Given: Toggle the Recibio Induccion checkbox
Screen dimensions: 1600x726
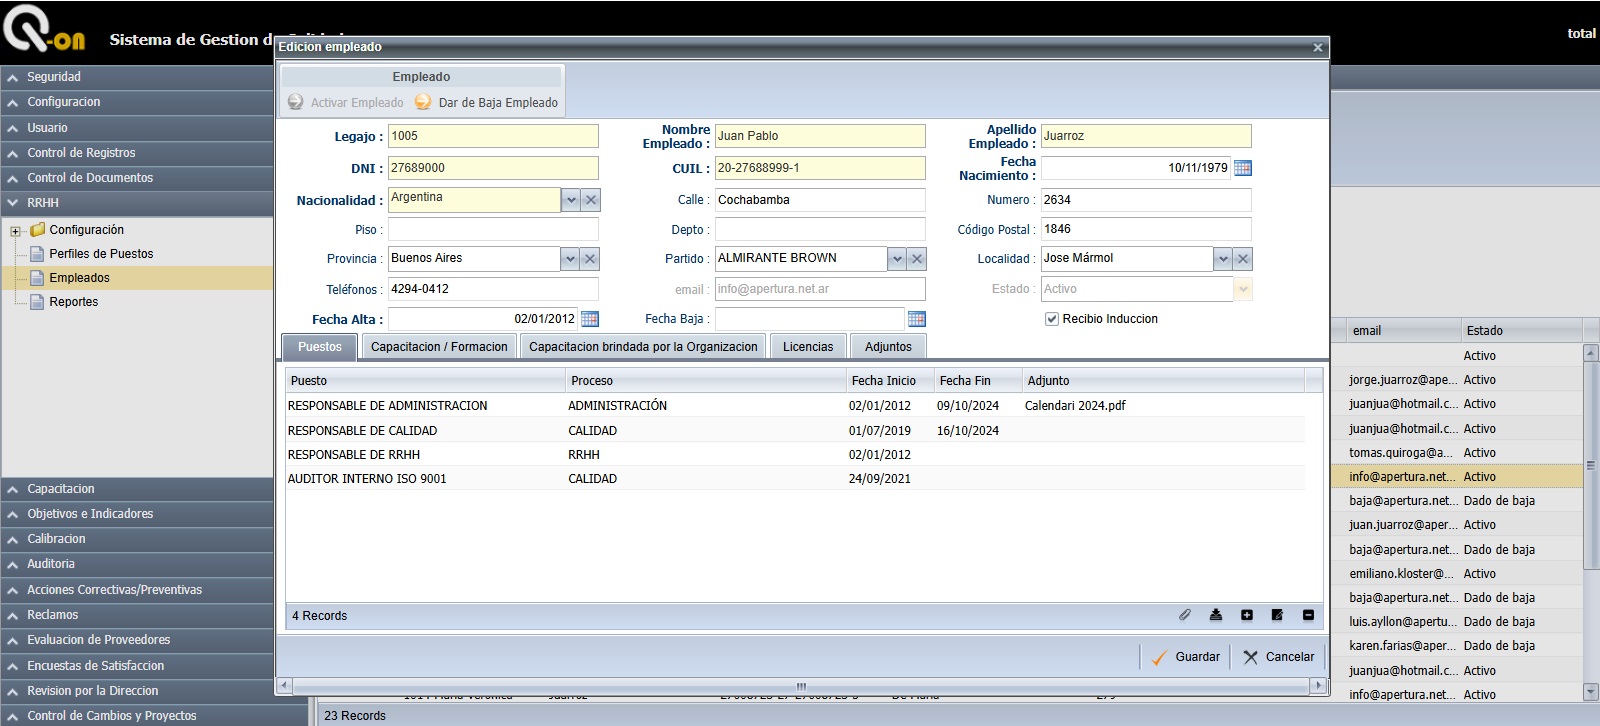Looking at the screenshot, I should click(1051, 319).
